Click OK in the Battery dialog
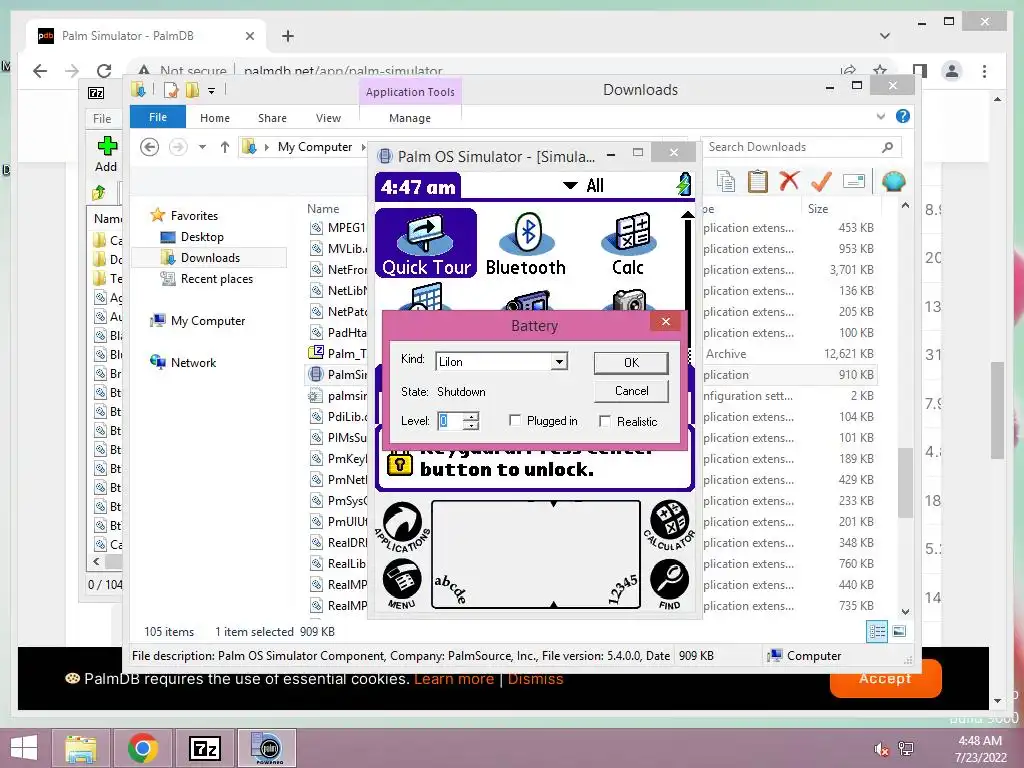This screenshot has width=1024, height=768. (x=631, y=362)
